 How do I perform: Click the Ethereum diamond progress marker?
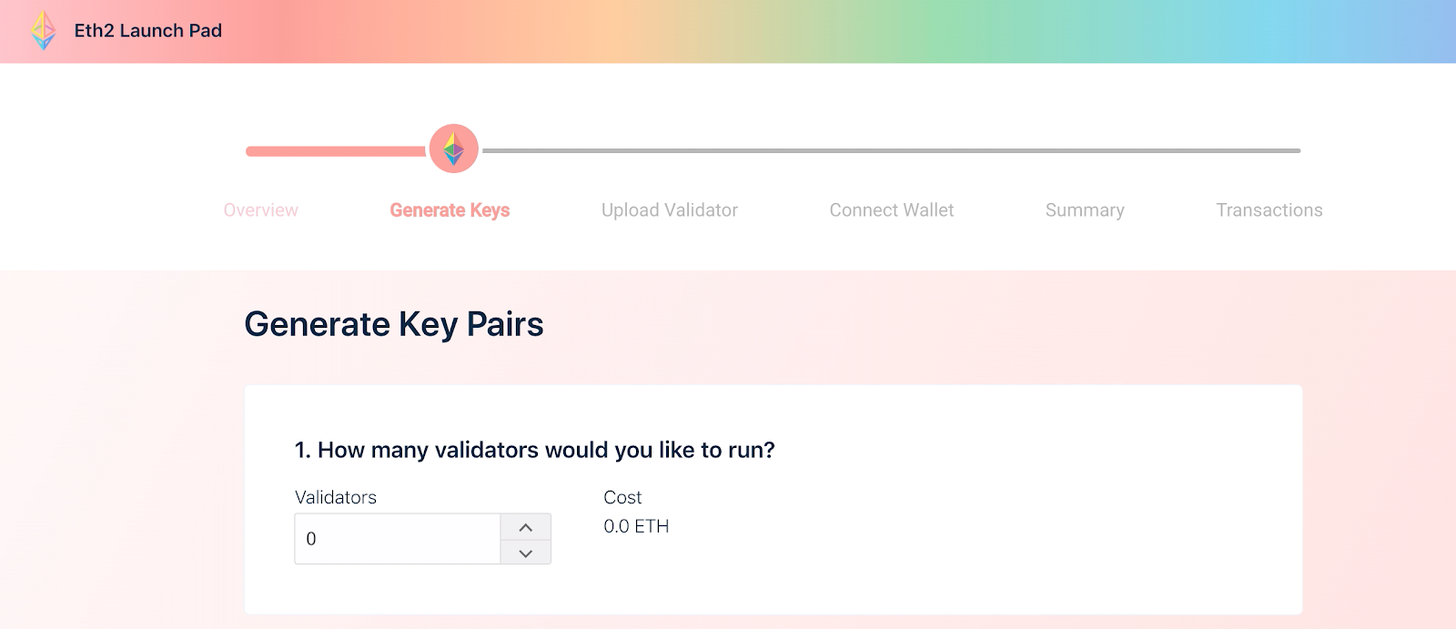[x=453, y=149]
